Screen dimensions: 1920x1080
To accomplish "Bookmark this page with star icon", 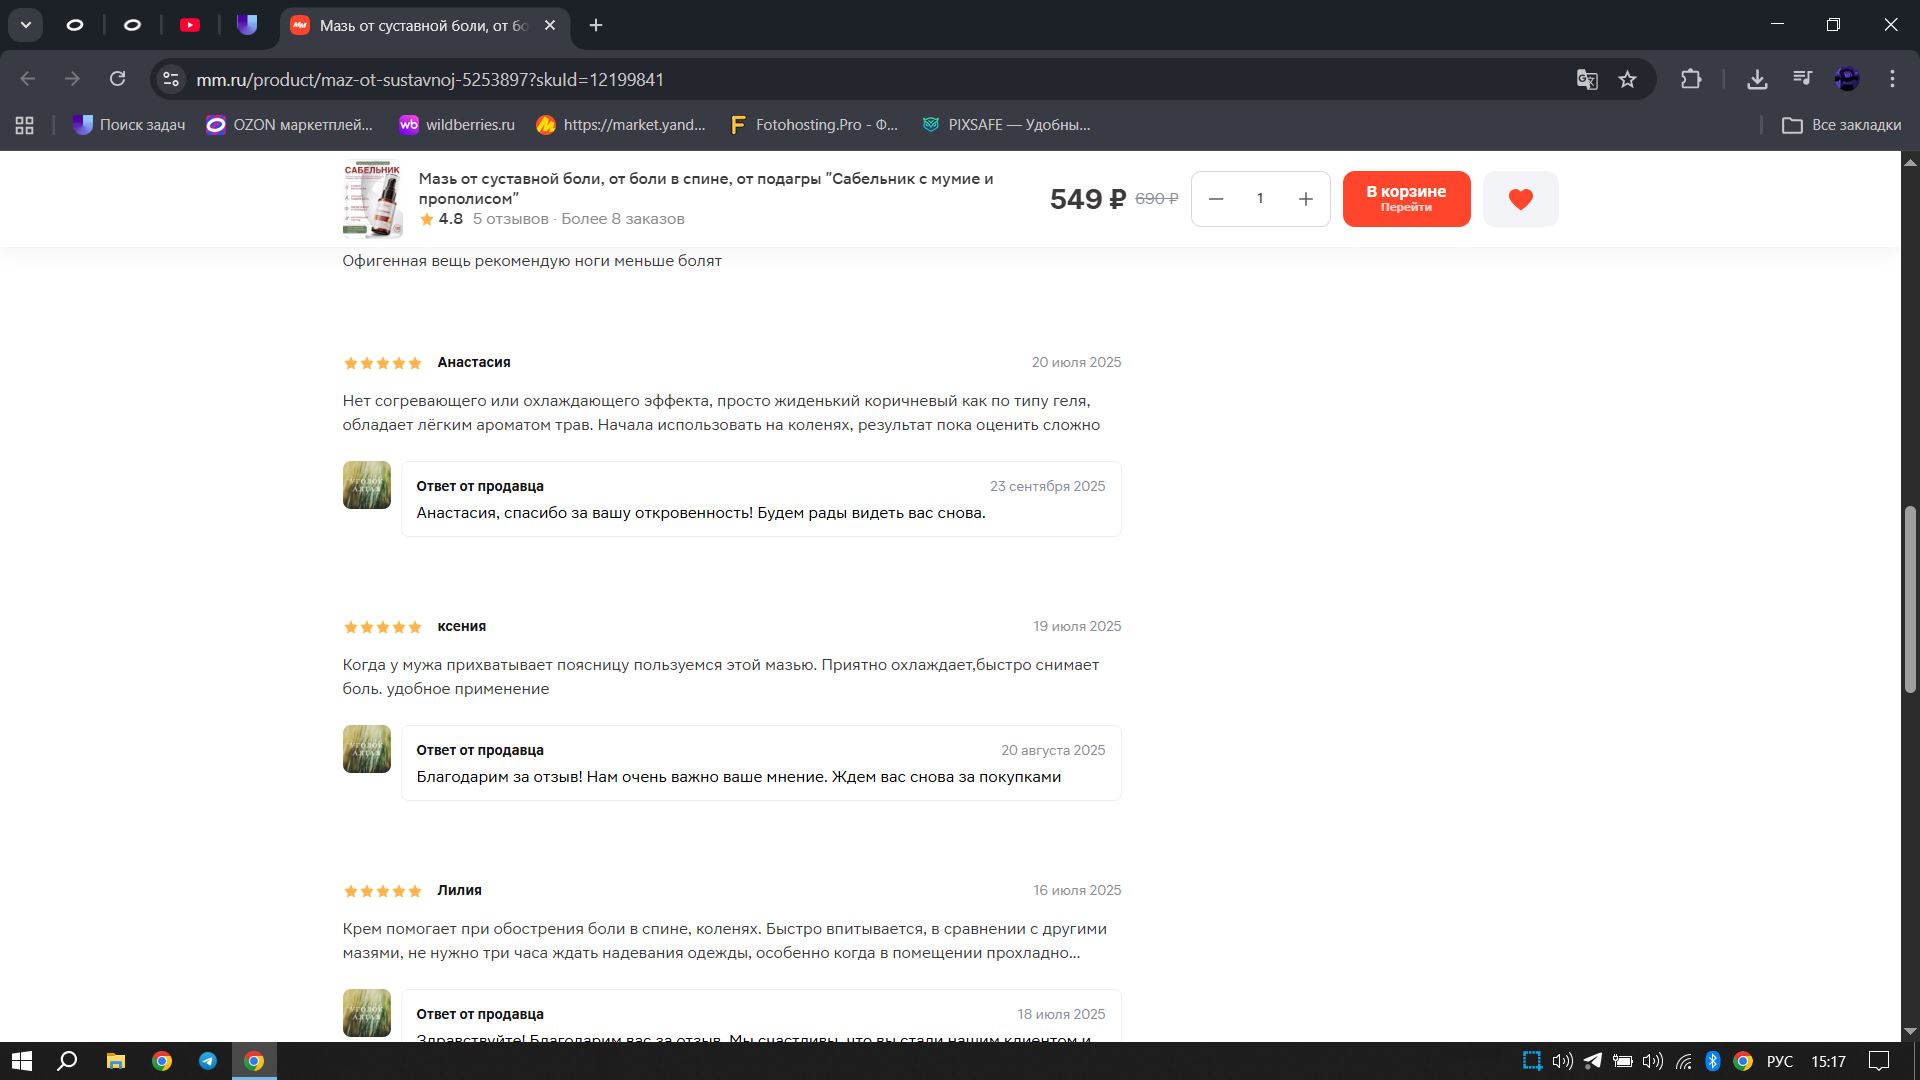I will click(x=1627, y=79).
